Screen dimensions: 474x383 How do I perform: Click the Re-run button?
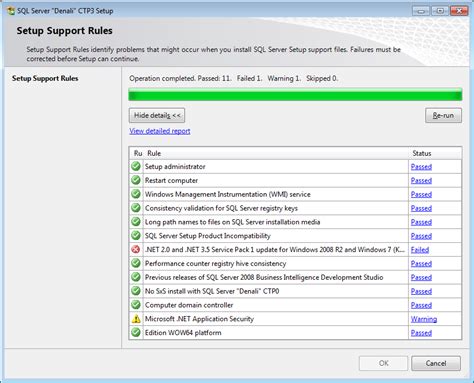pyautogui.click(x=443, y=115)
